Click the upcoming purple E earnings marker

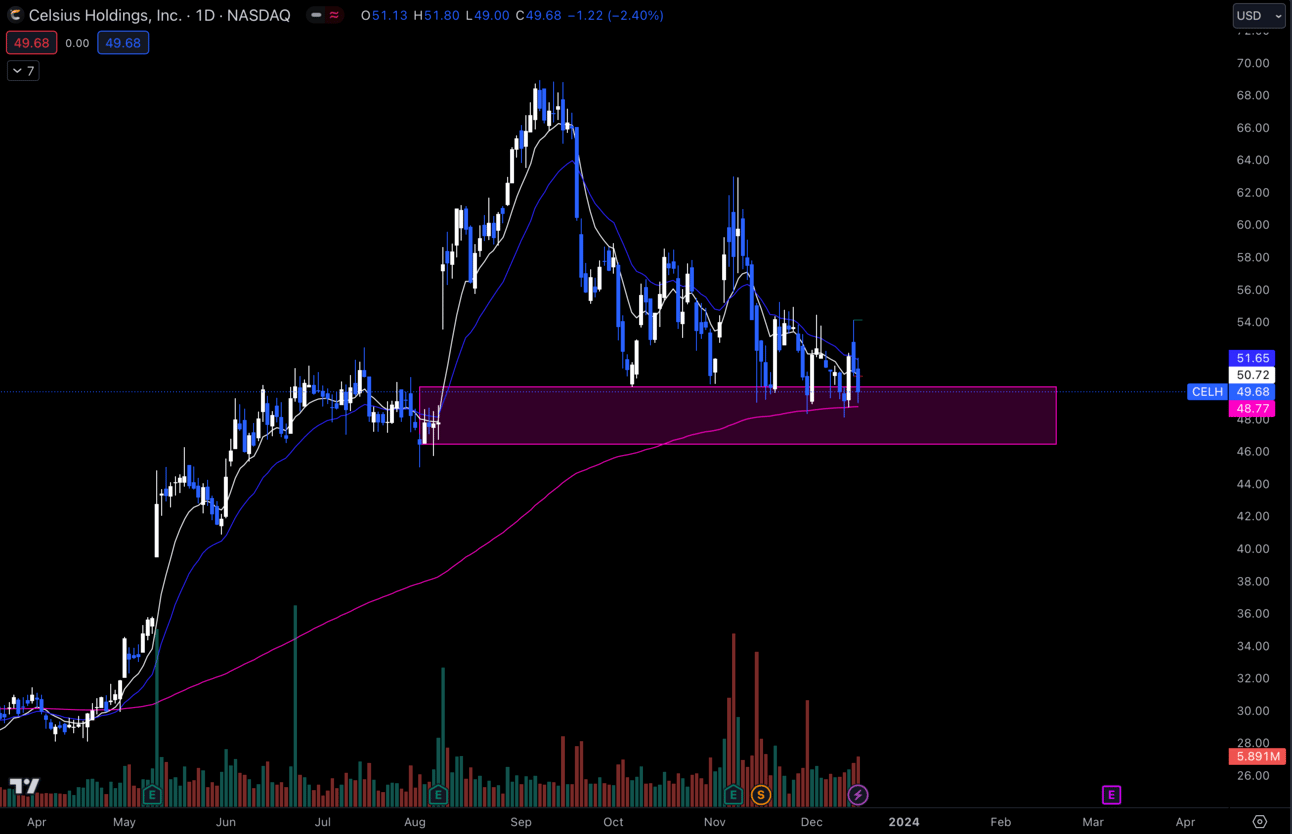(1111, 795)
